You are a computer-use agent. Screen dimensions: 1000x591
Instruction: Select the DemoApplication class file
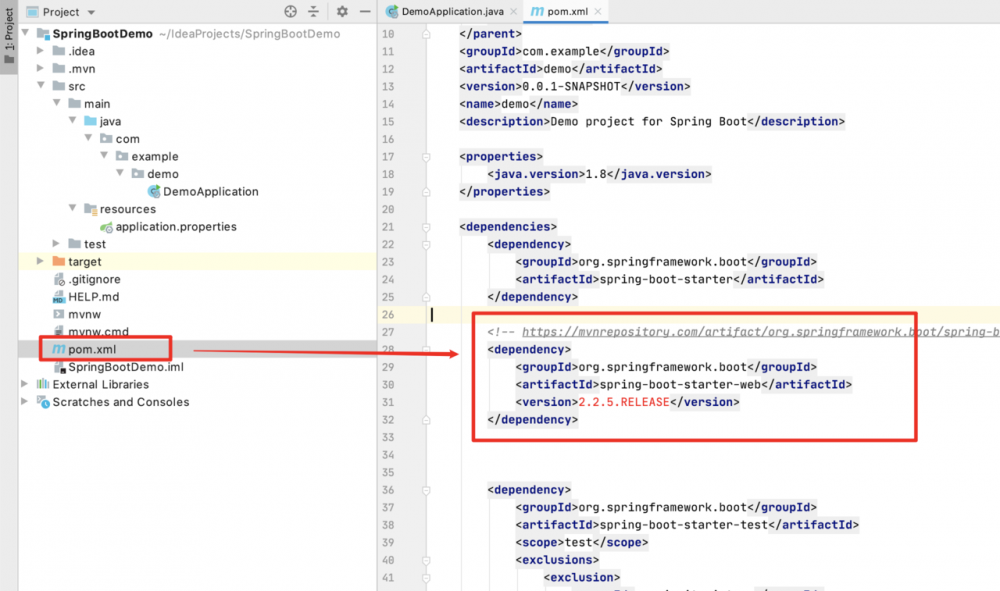click(x=210, y=191)
